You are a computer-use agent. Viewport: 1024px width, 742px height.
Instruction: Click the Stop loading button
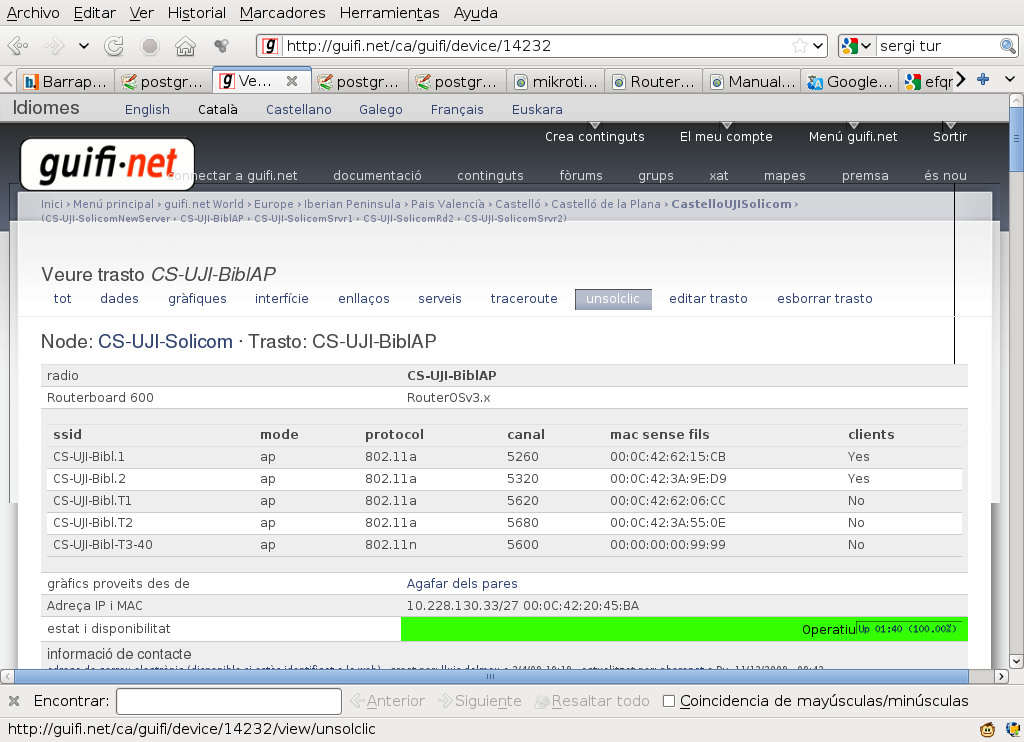[150, 46]
